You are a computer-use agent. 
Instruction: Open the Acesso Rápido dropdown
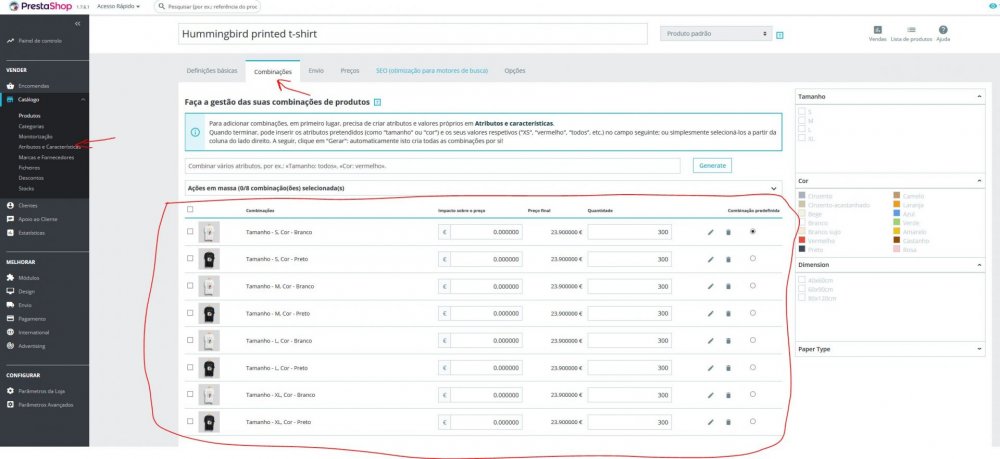[x=118, y=6]
